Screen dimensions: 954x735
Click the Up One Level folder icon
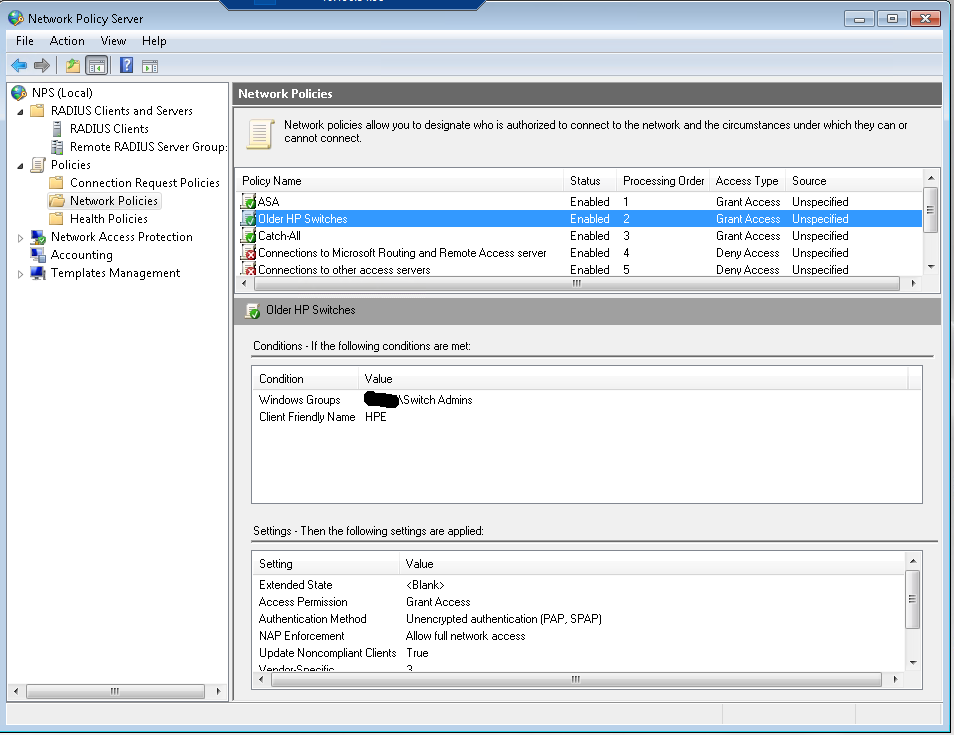coord(72,66)
